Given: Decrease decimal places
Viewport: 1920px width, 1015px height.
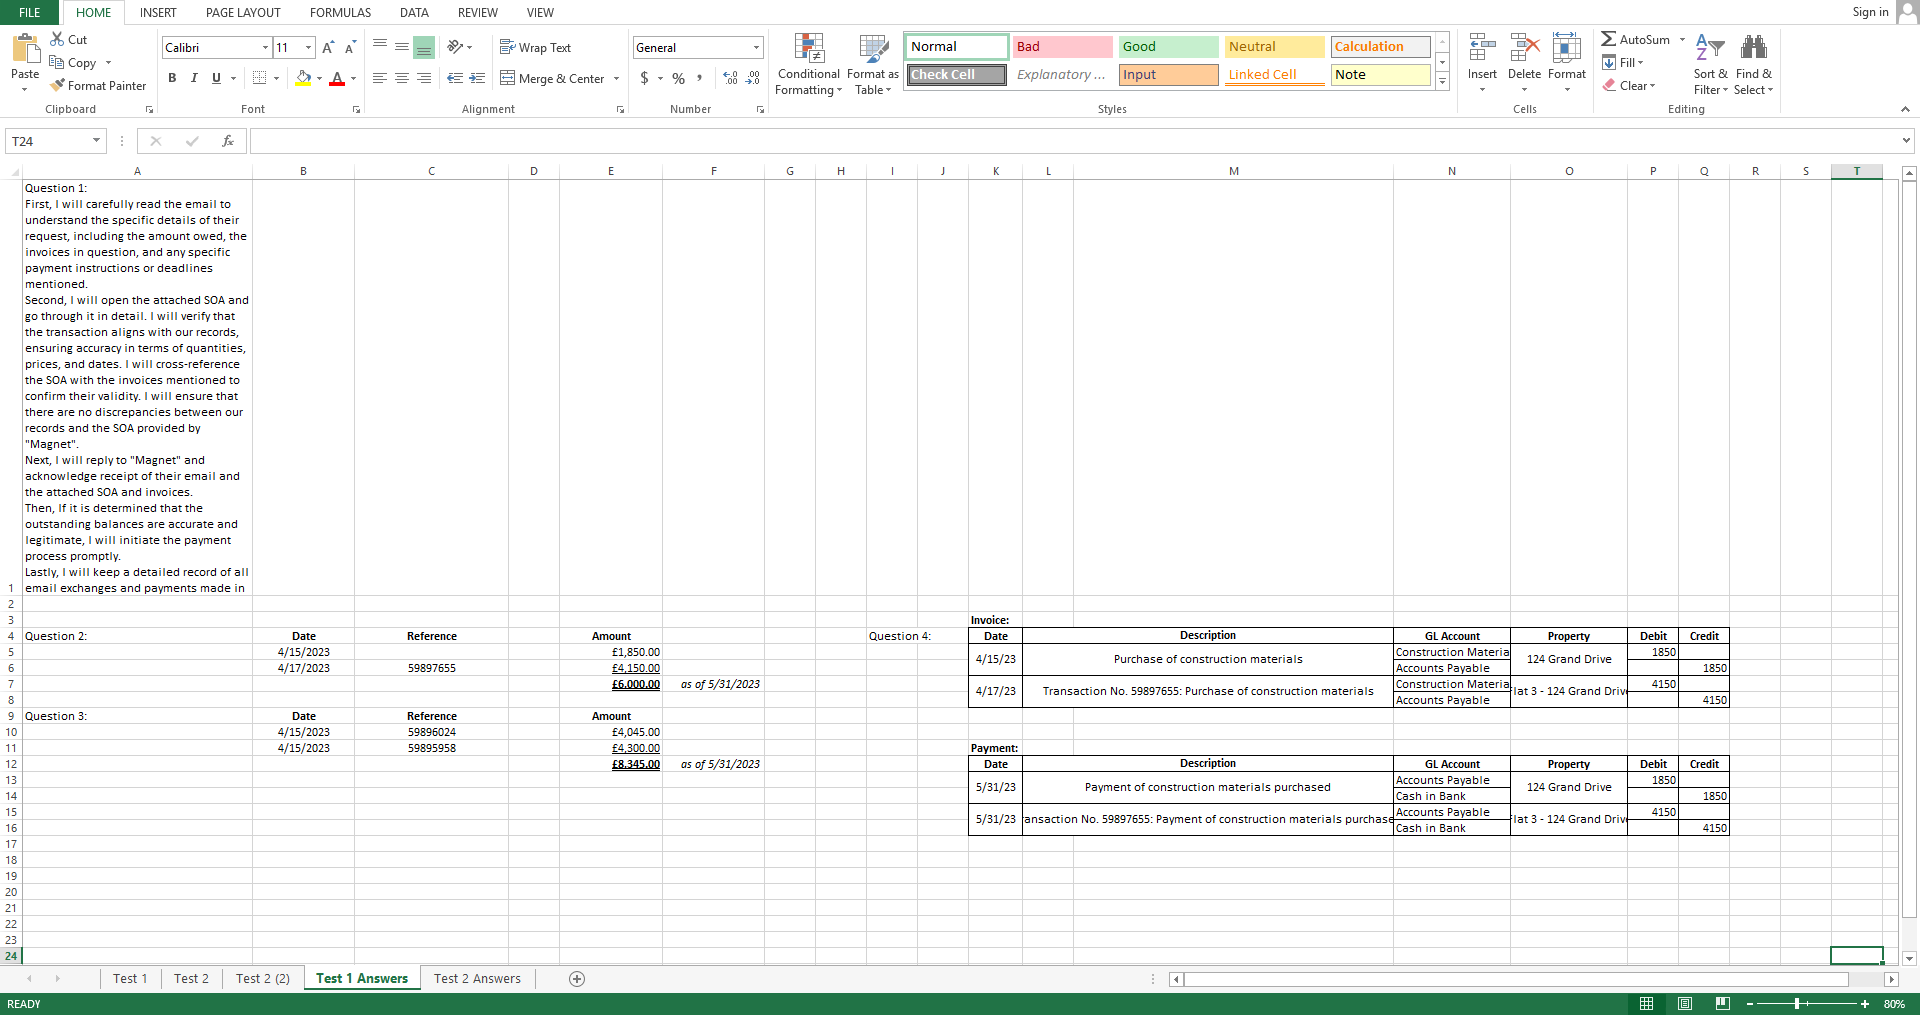Looking at the screenshot, I should (x=753, y=78).
